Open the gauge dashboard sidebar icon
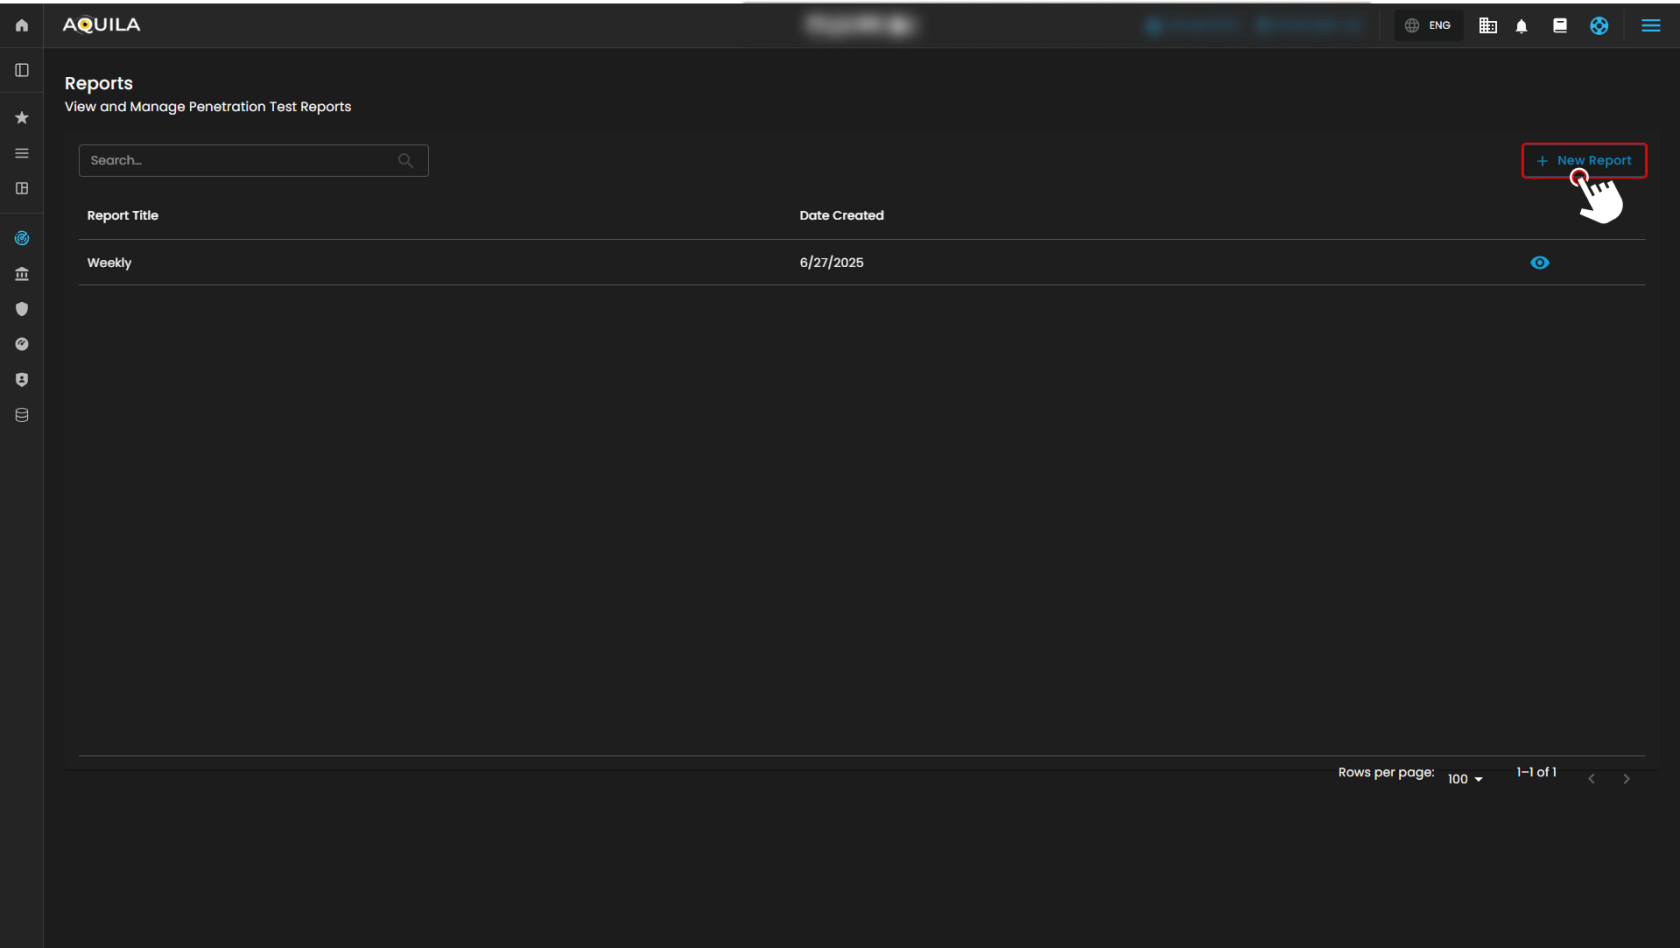Screen dimensions: 1680x948 click(x=22, y=344)
